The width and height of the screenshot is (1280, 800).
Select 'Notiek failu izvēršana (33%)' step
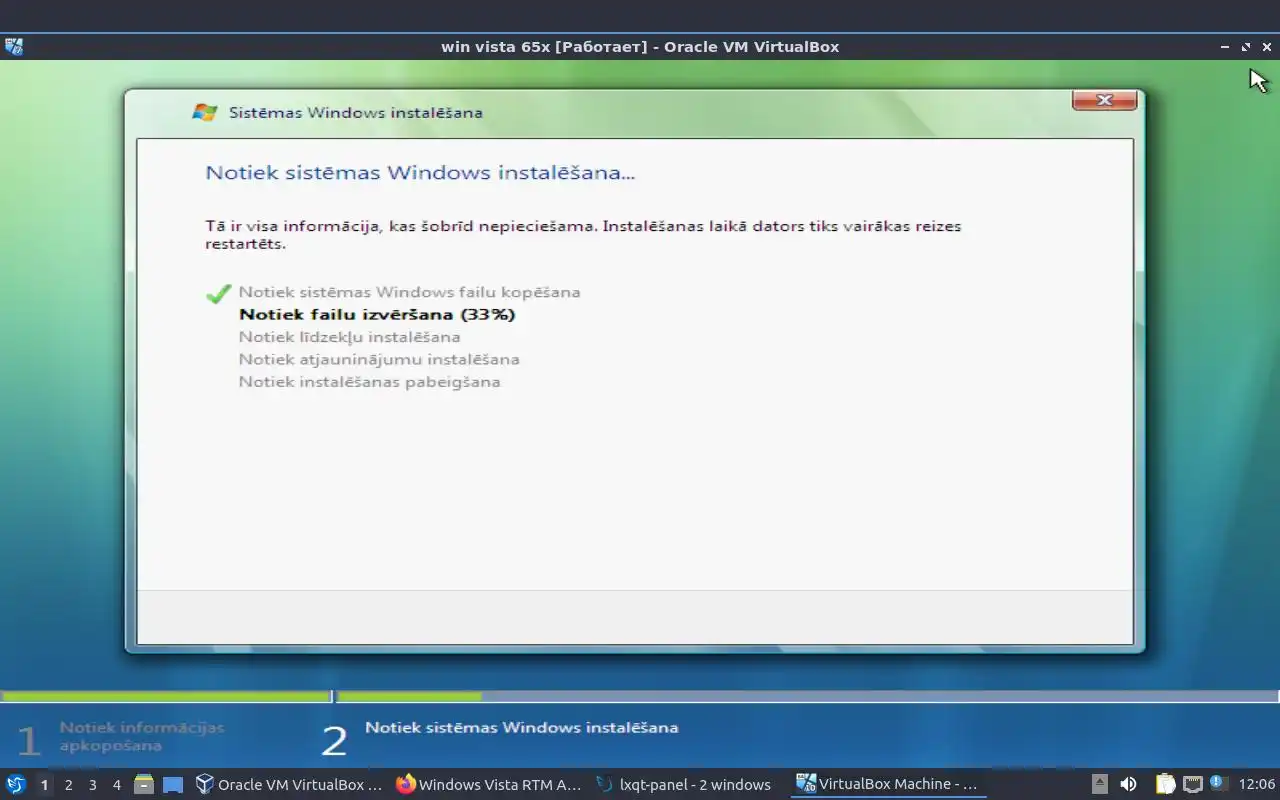[377, 314]
